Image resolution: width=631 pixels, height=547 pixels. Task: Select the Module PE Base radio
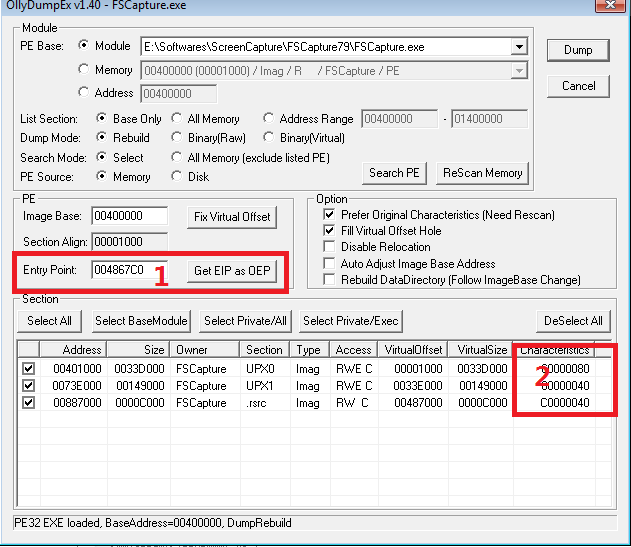pos(83,45)
